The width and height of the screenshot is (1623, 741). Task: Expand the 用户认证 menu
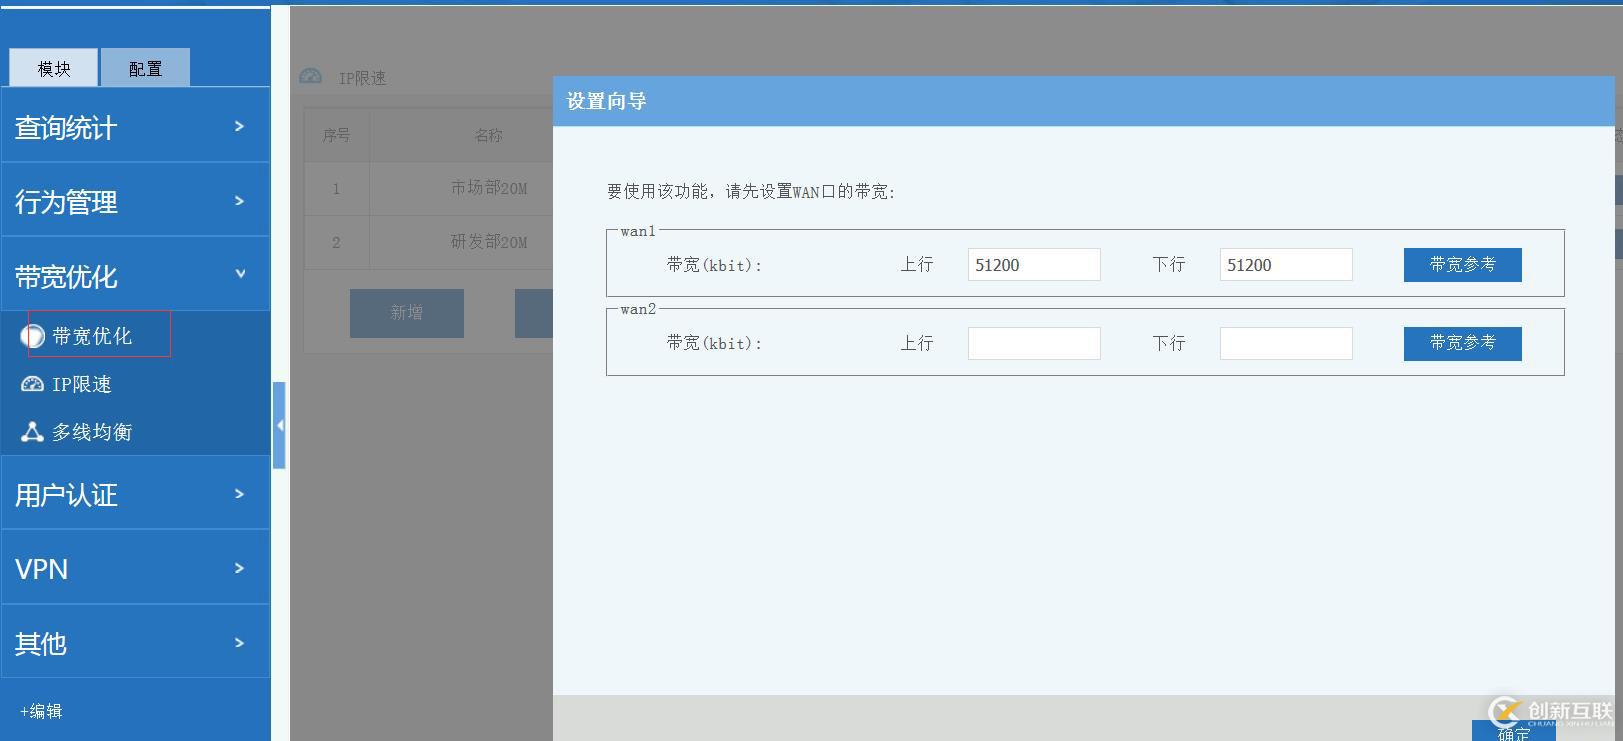(x=136, y=494)
